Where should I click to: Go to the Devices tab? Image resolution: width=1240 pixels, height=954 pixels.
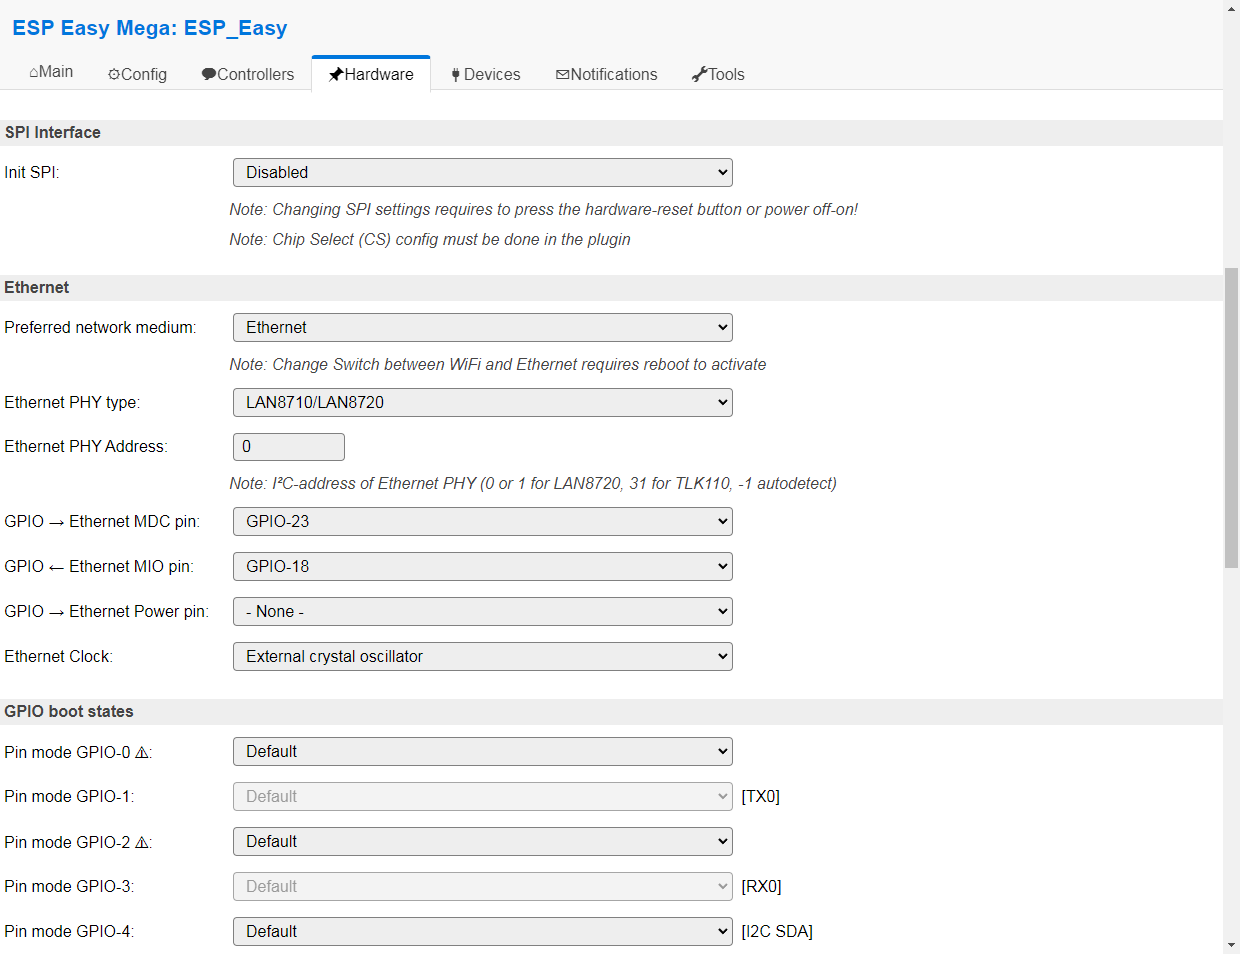tap(486, 74)
